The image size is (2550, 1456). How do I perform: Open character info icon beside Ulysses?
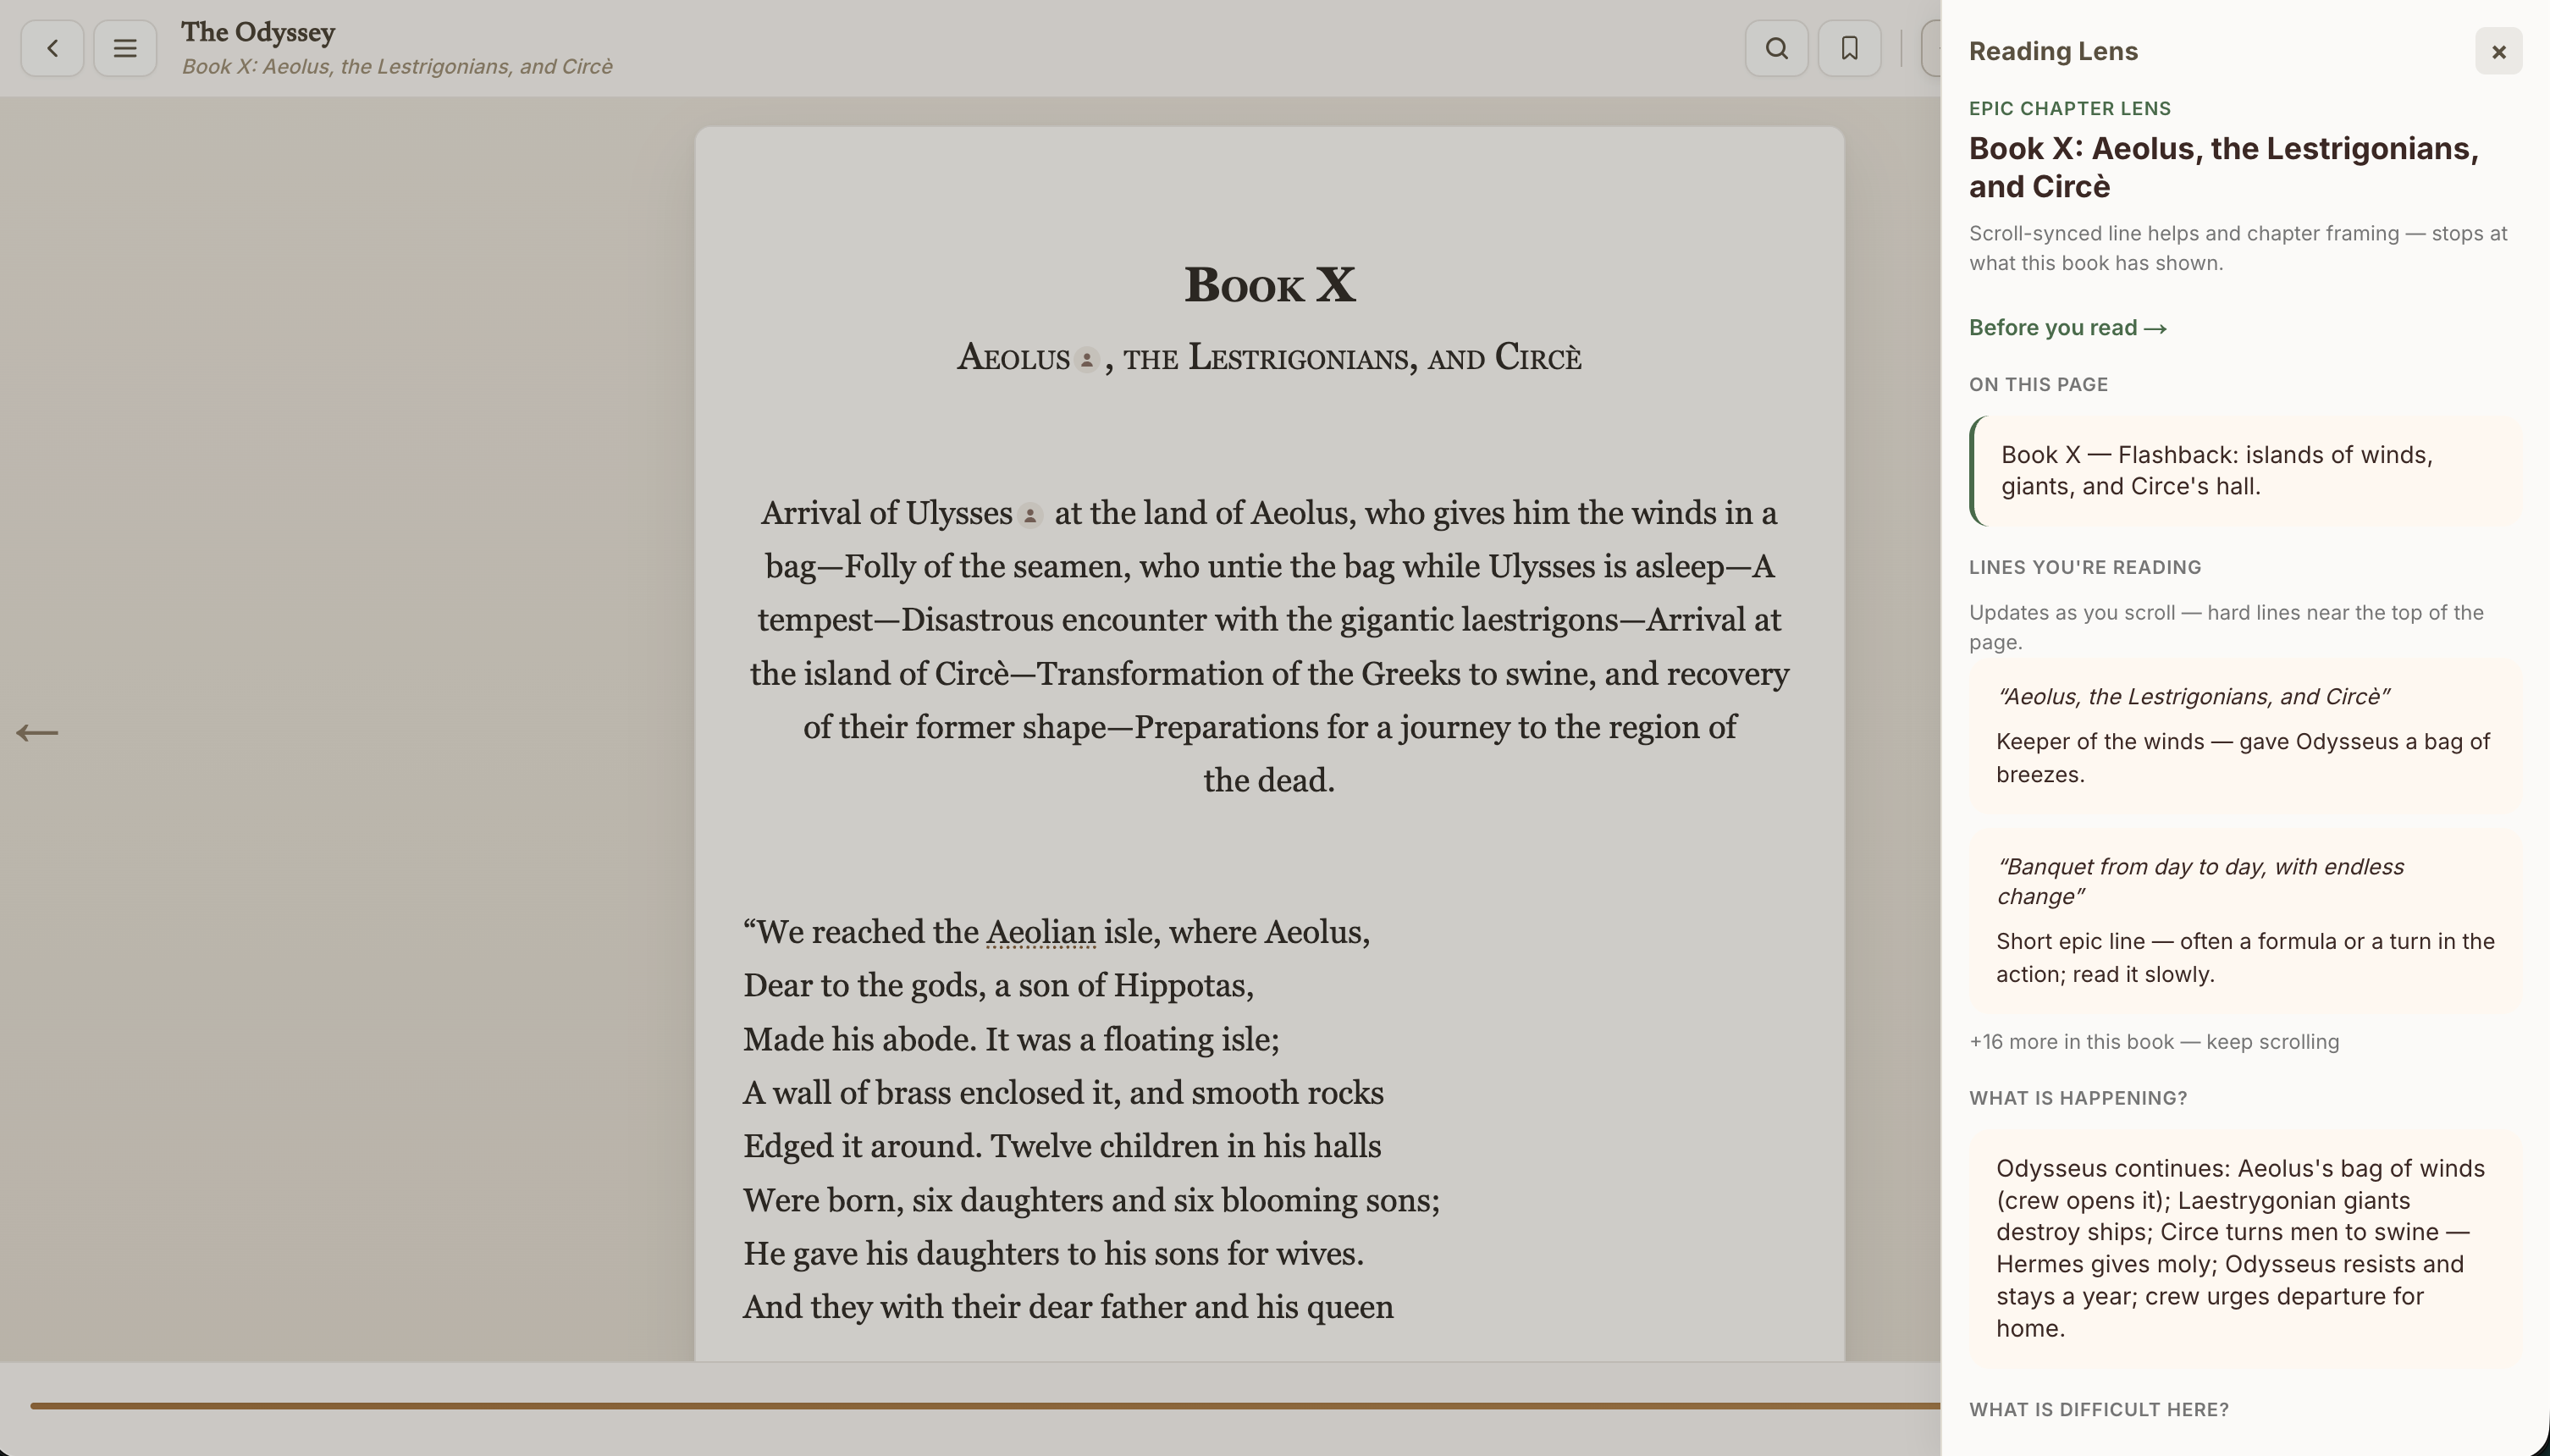pyautogui.click(x=1030, y=515)
